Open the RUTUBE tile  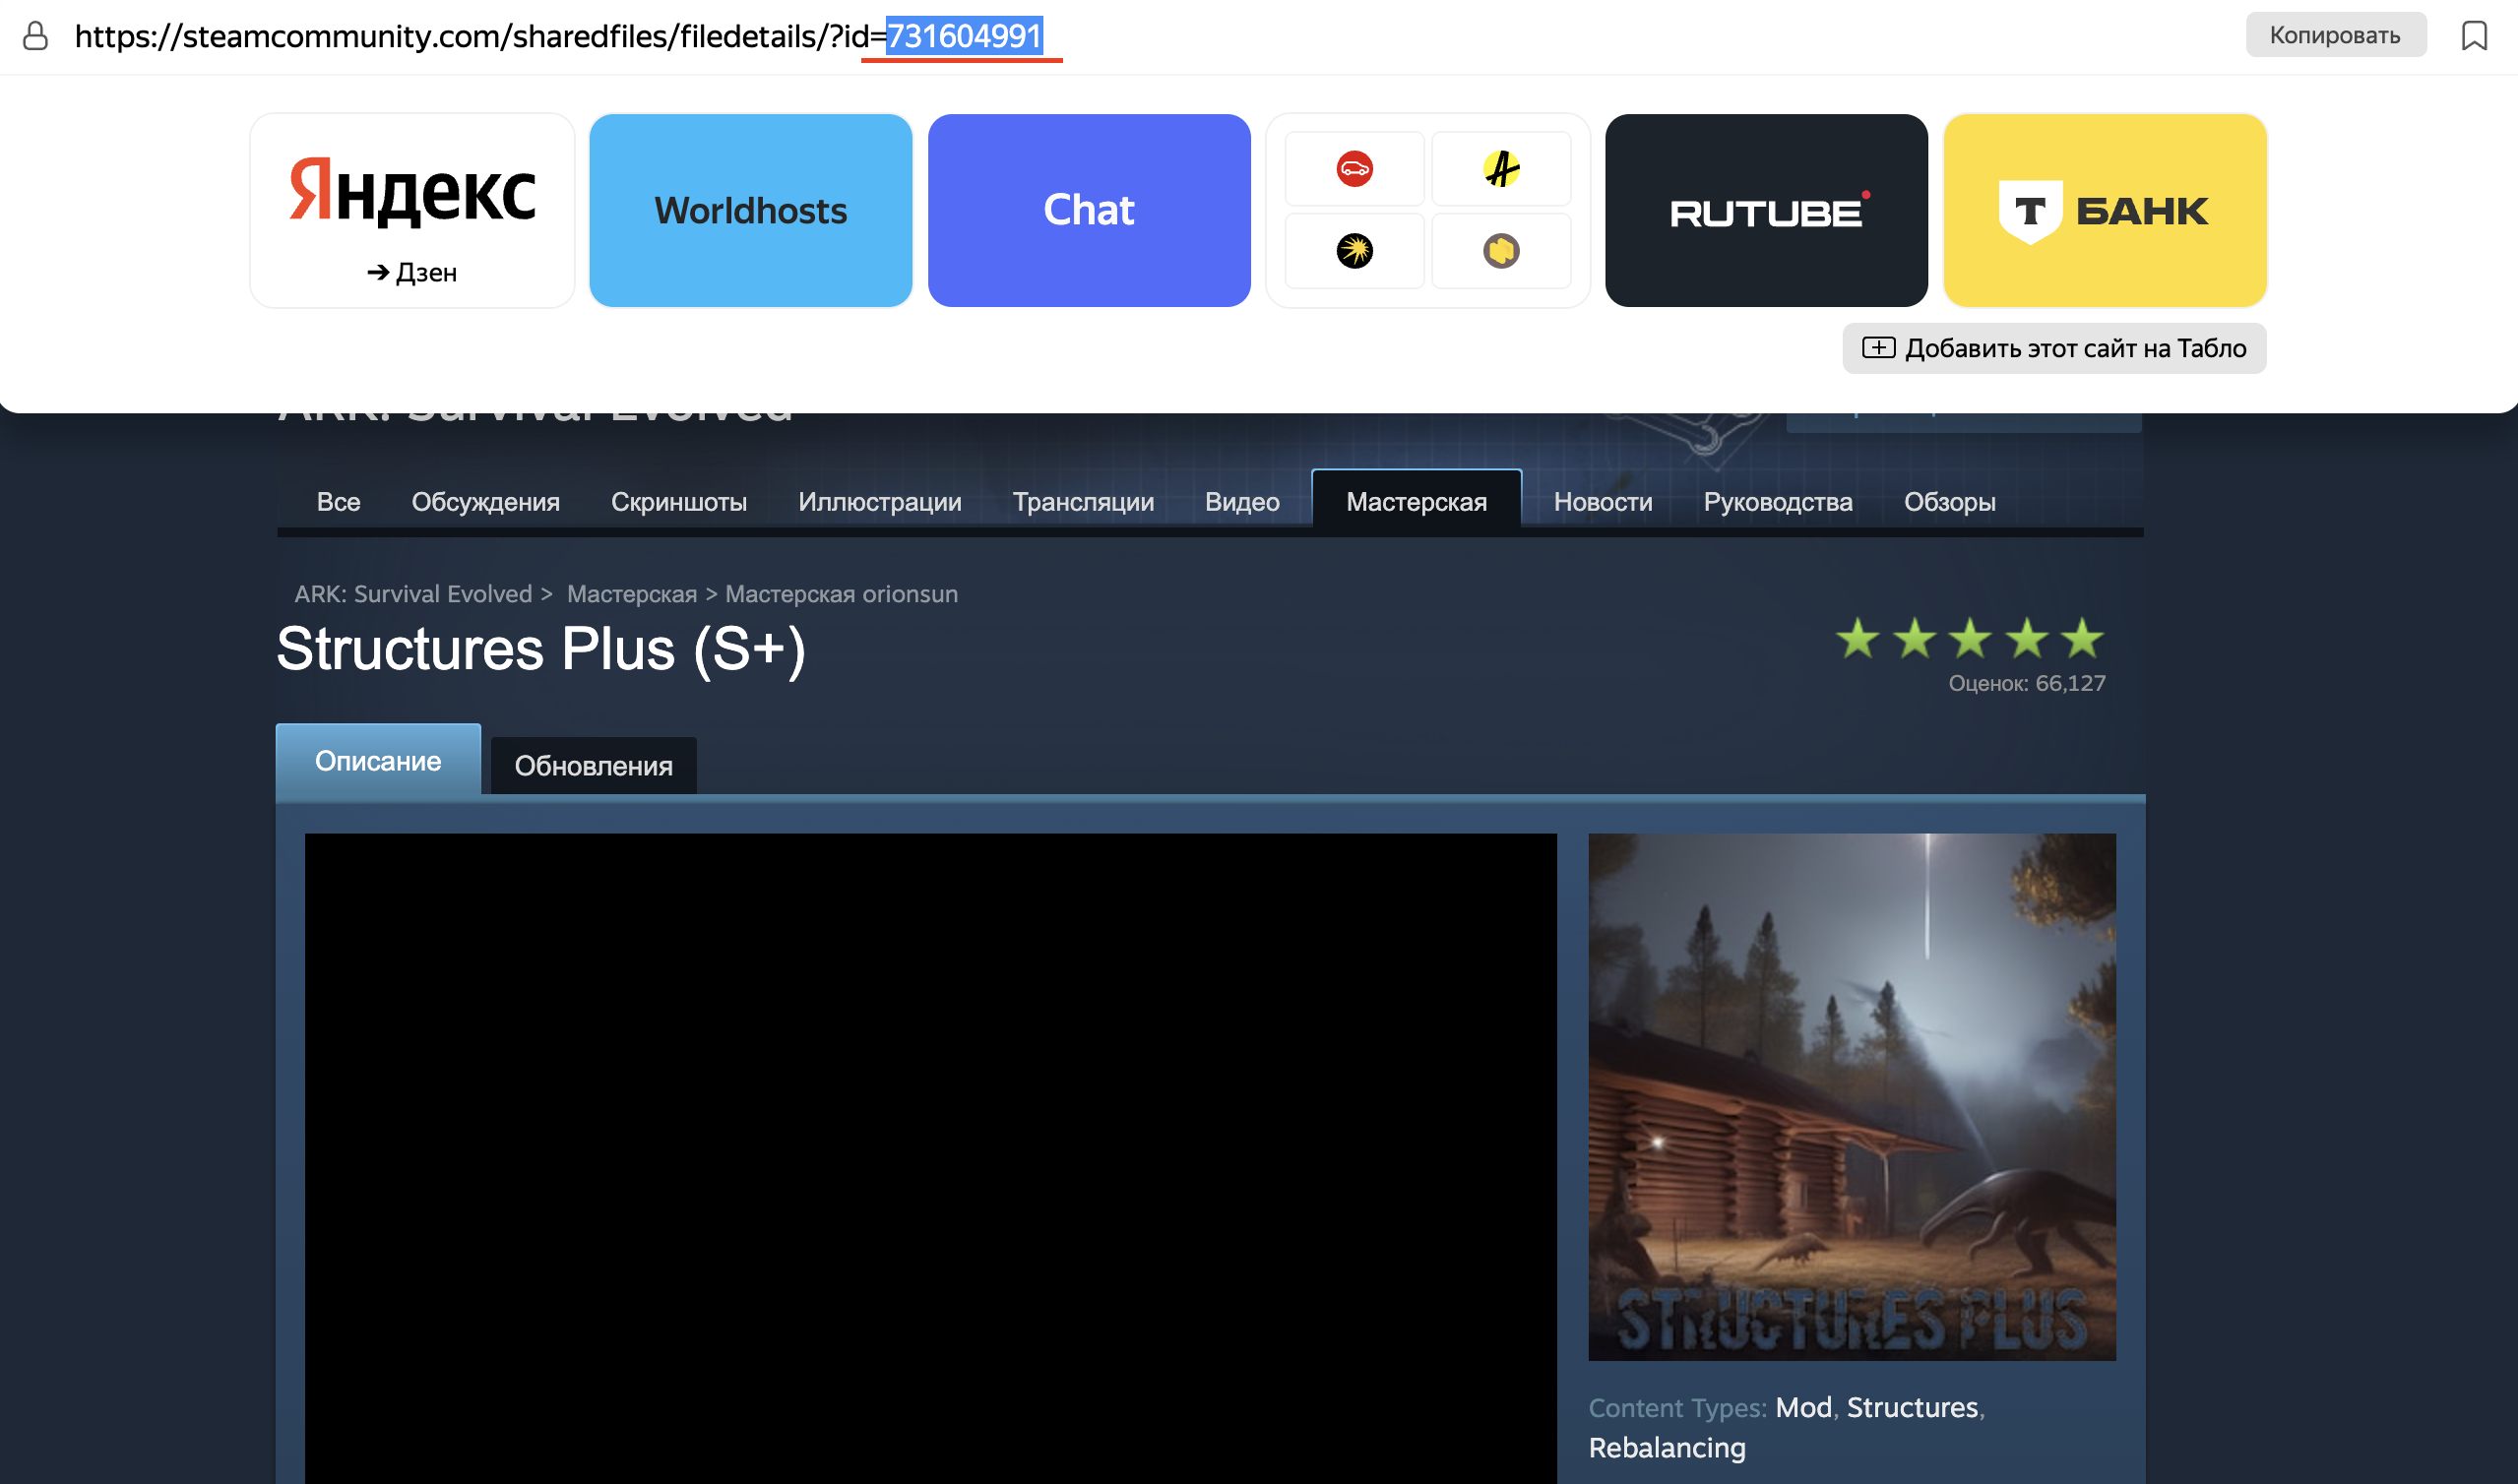point(1765,210)
